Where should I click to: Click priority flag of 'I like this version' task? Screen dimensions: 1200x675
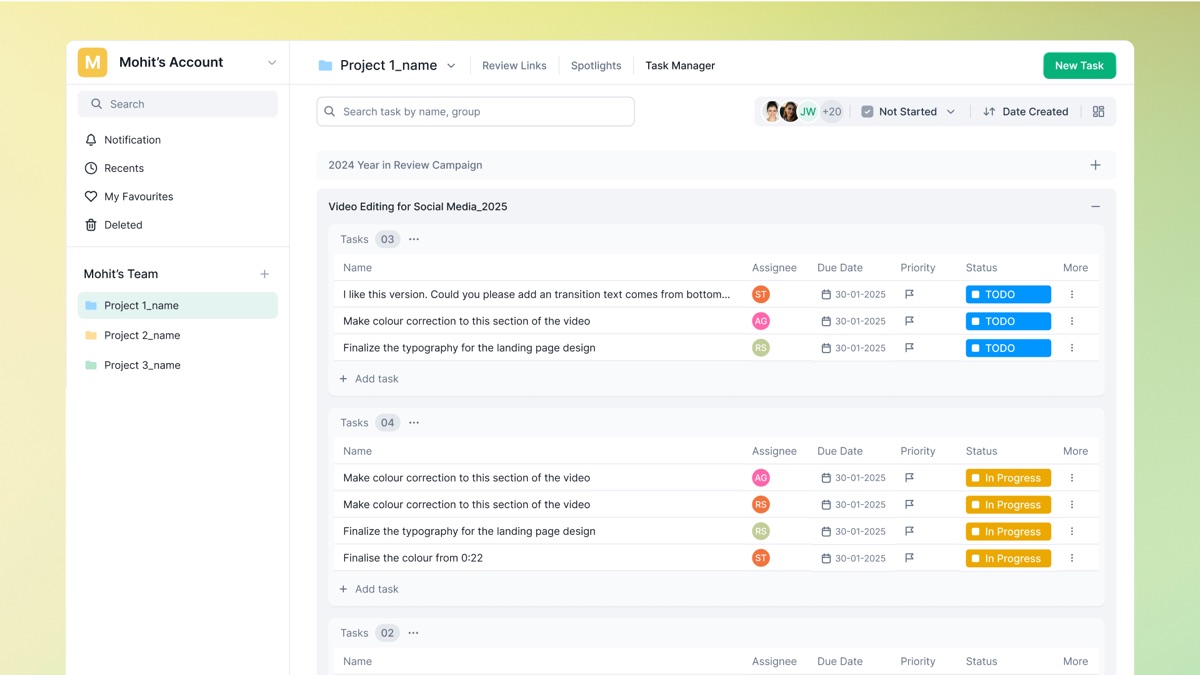(x=909, y=294)
